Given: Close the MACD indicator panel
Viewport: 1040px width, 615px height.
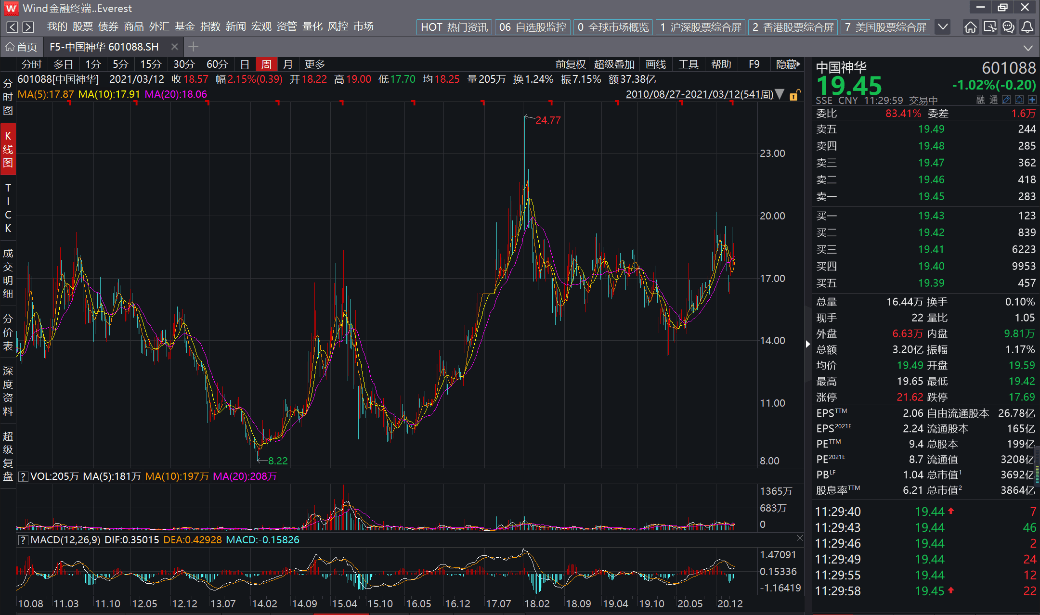Looking at the screenshot, I should pyautogui.click(x=799, y=538).
